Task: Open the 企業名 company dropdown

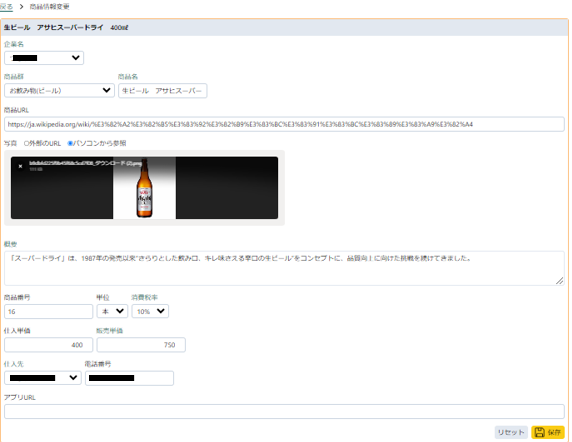Action: pos(44,58)
